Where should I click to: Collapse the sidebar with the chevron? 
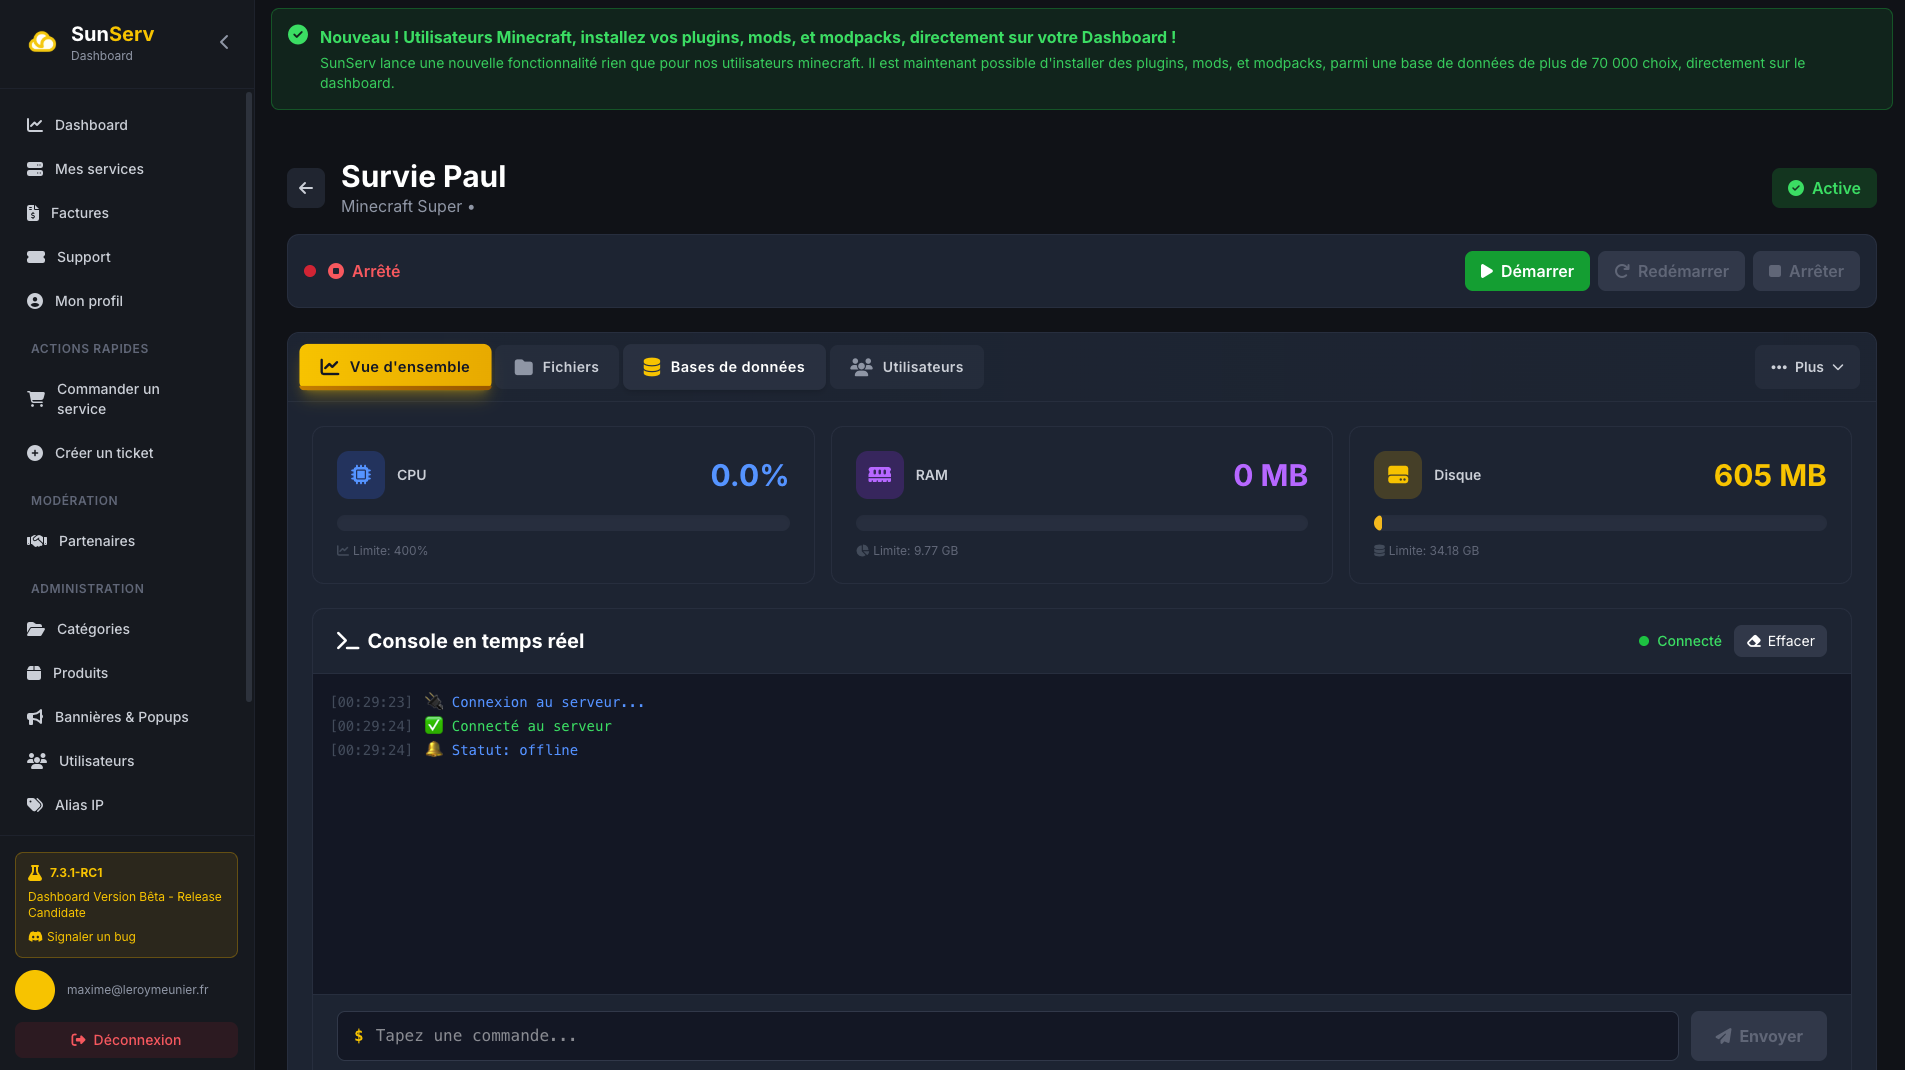223,42
